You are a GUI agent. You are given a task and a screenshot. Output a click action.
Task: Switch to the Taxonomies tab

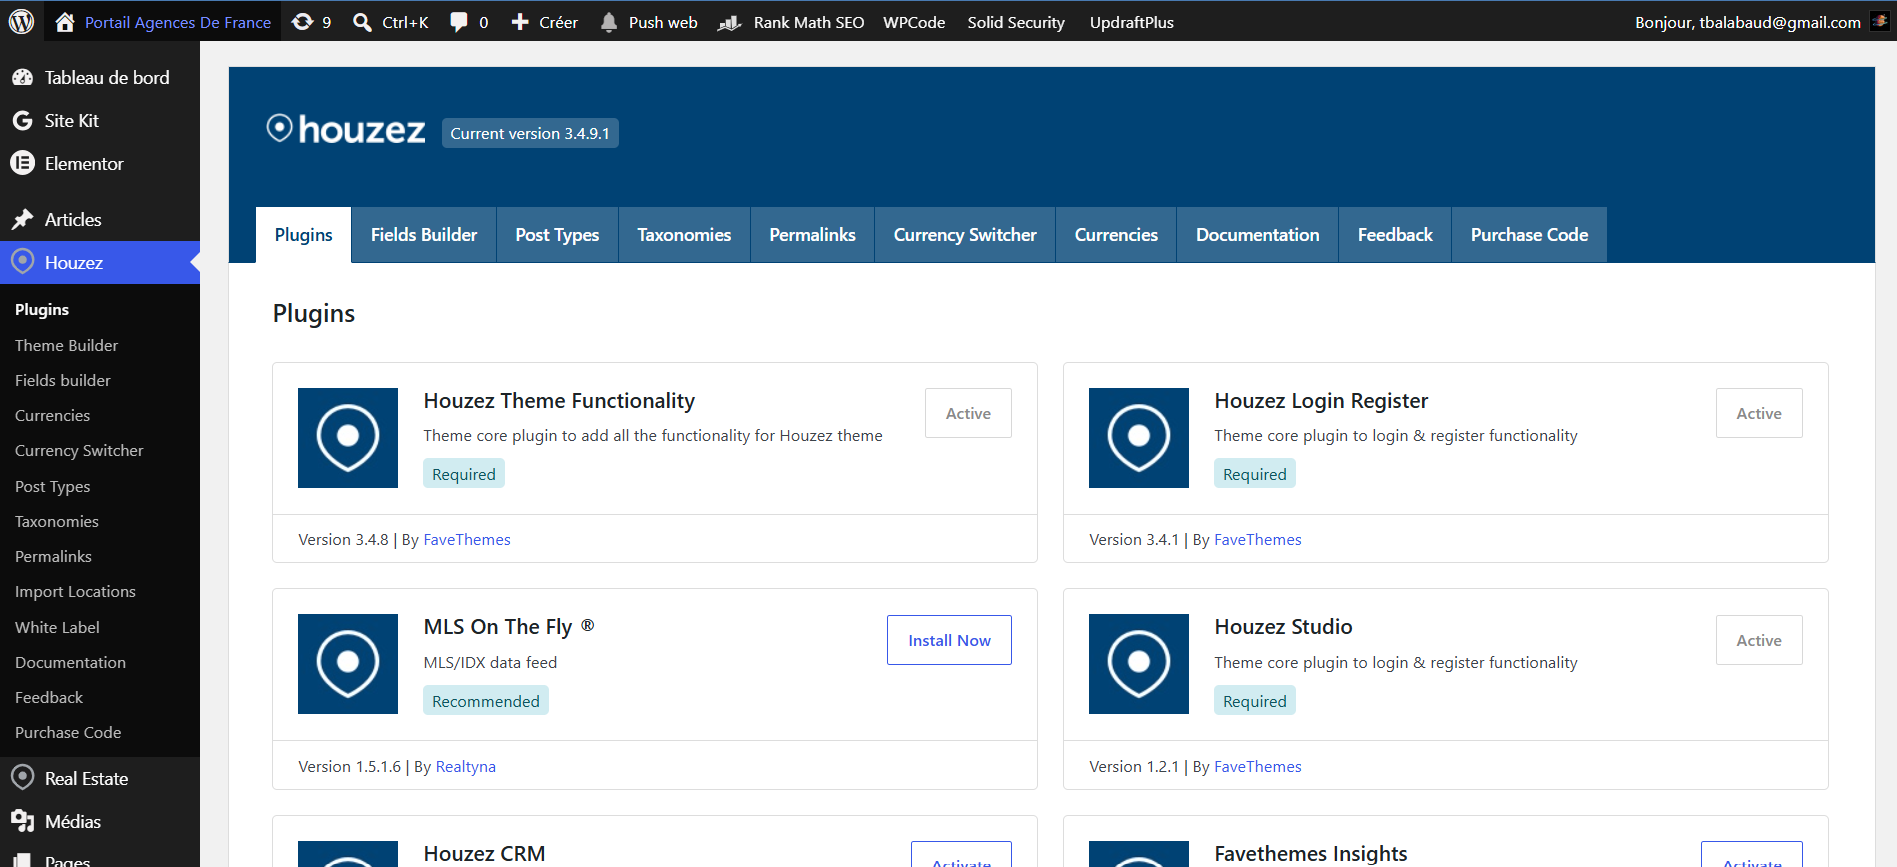[x=684, y=235]
